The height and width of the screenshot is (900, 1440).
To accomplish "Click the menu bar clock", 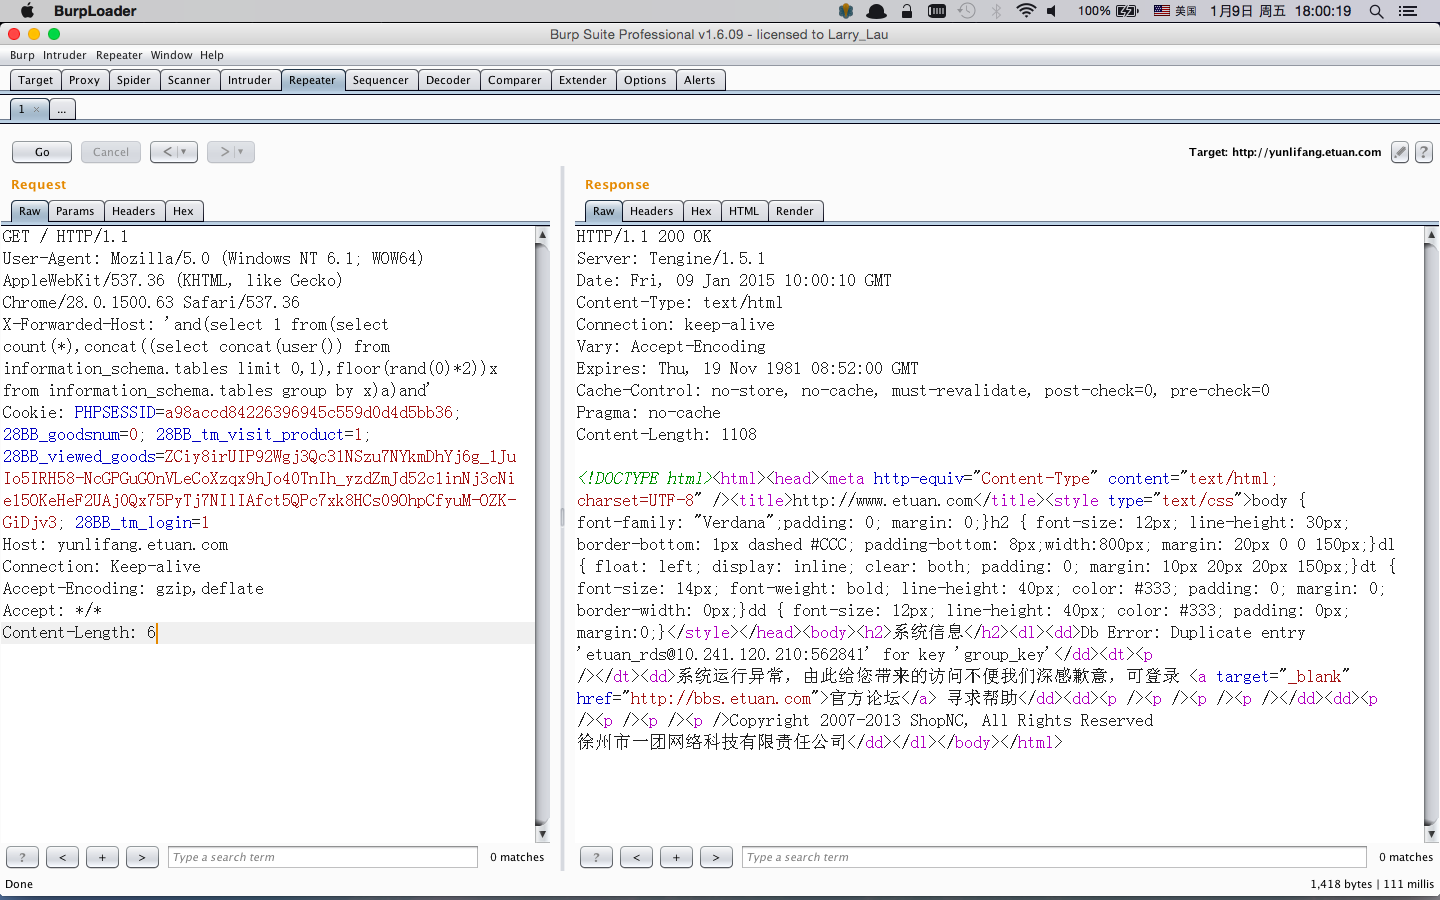I will point(1280,11).
